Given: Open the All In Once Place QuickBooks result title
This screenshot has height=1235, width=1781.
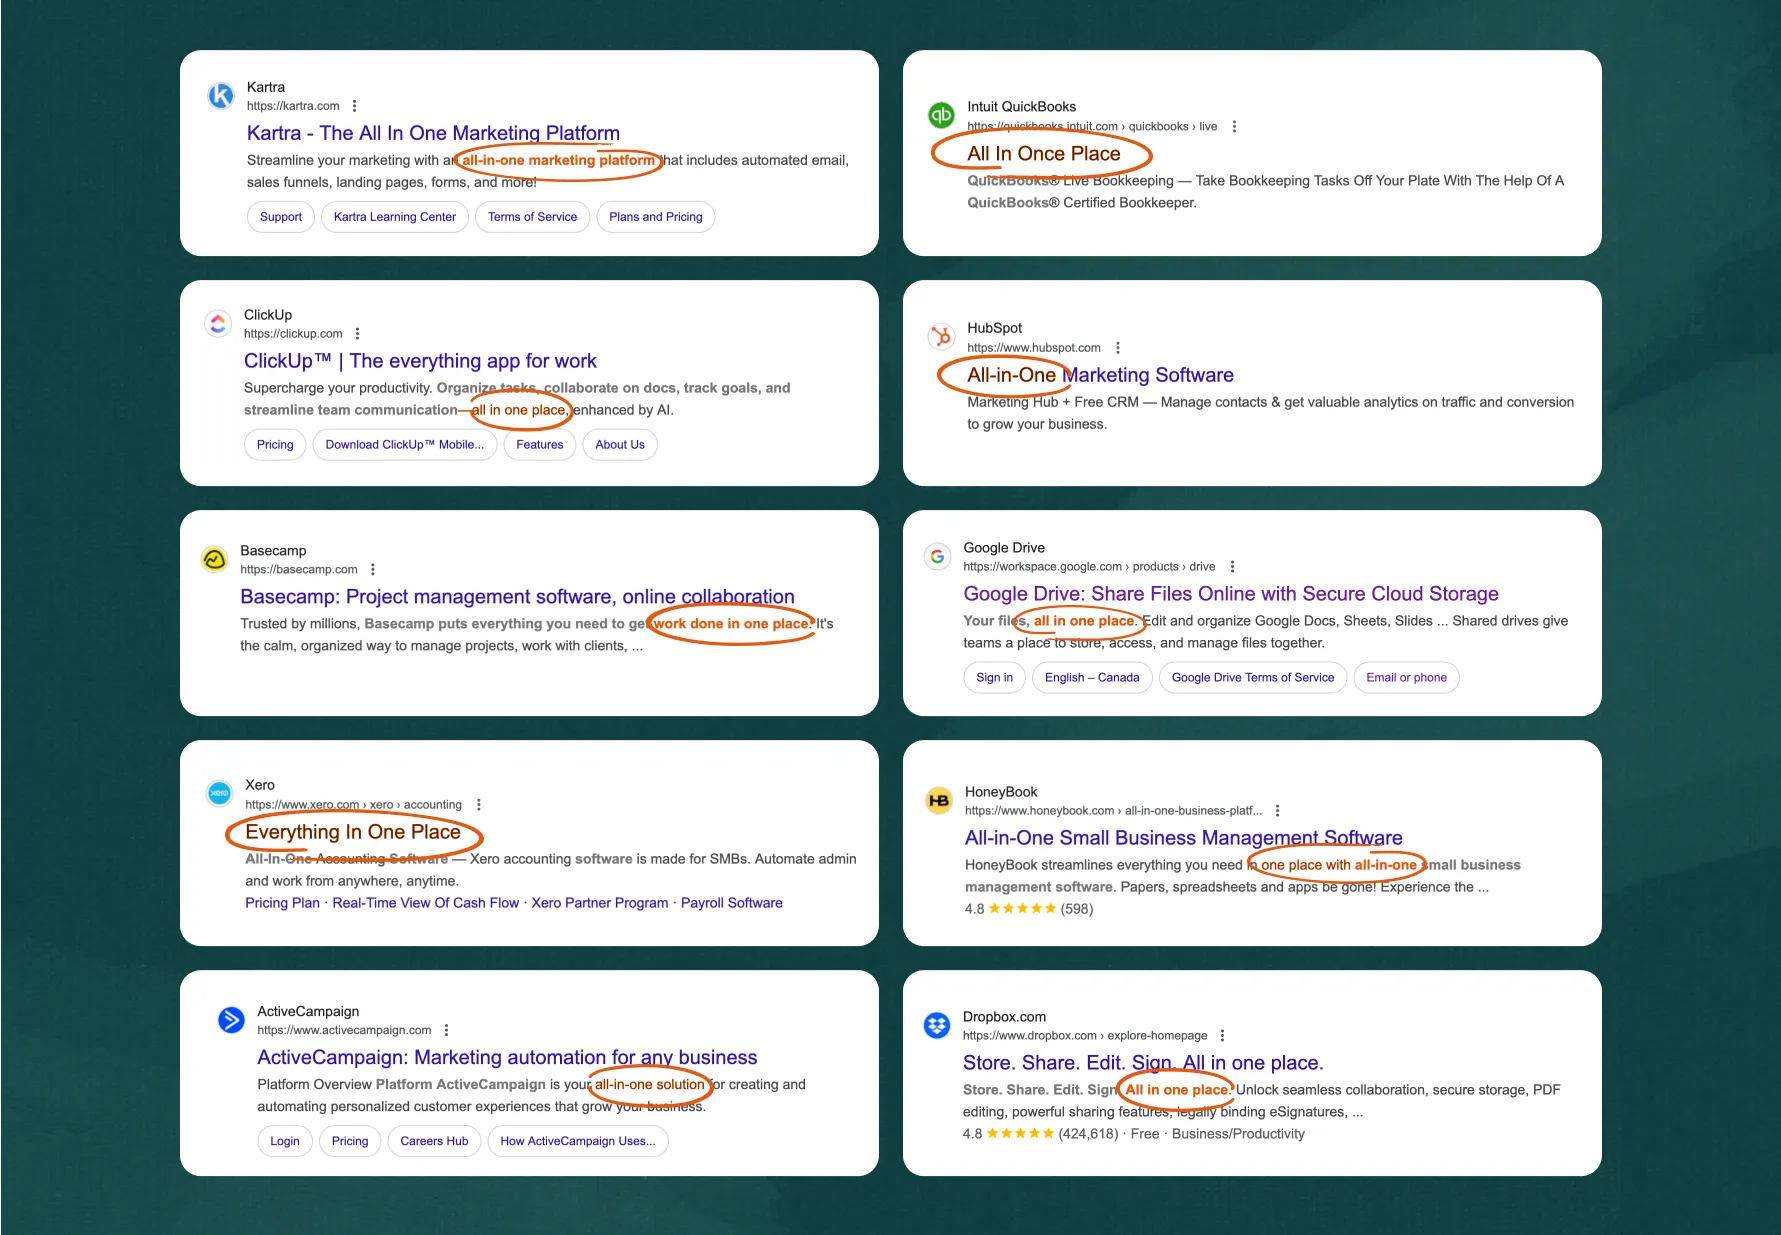Looking at the screenshot, I should coord(1043,153).
